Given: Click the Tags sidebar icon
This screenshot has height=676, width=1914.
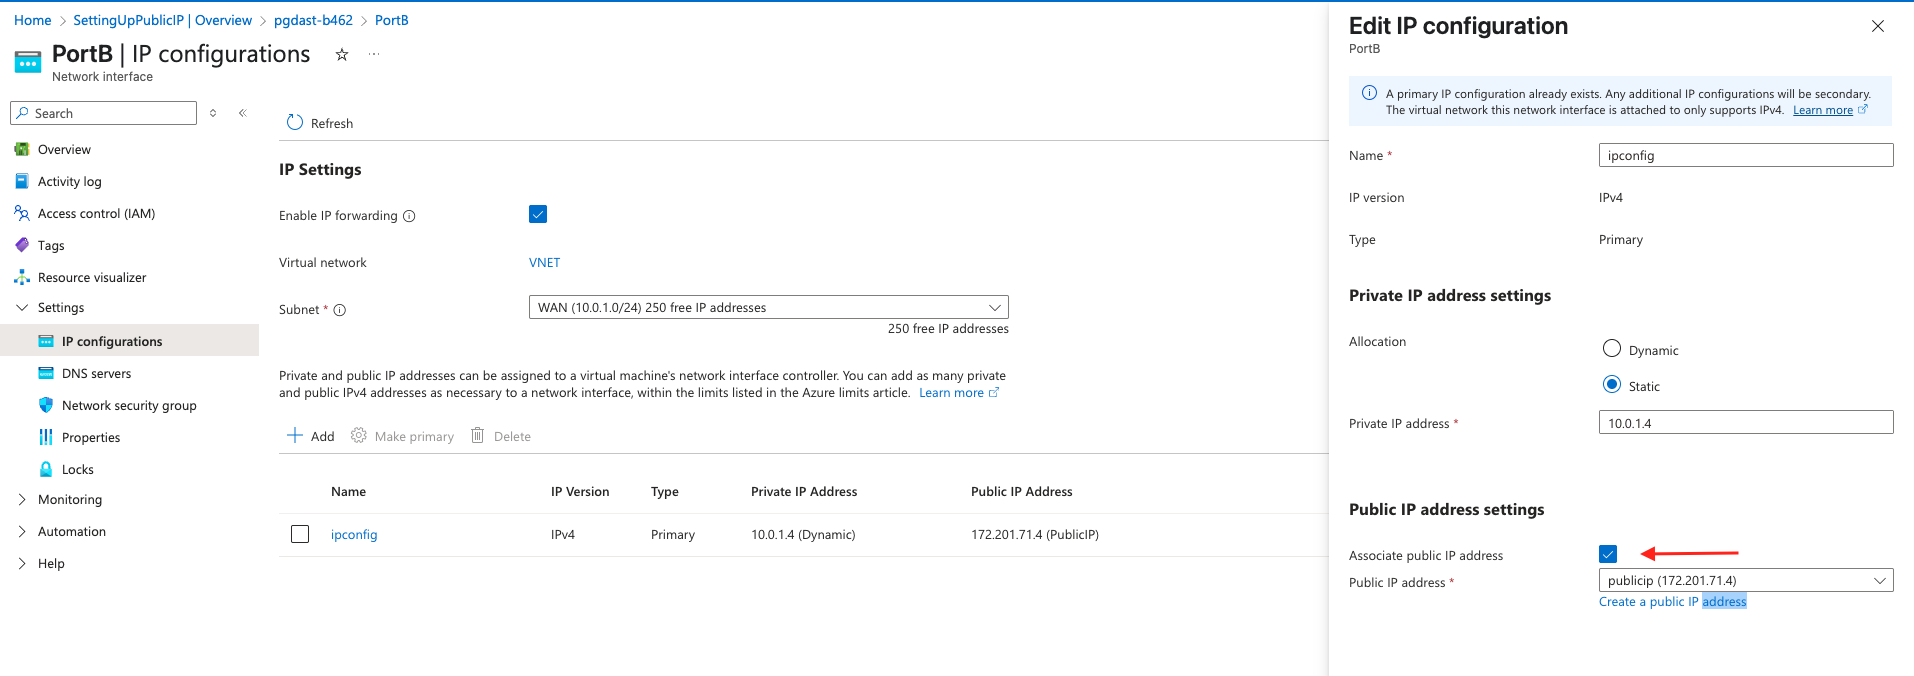Looking at the screenshot, I should click(22, 245).
